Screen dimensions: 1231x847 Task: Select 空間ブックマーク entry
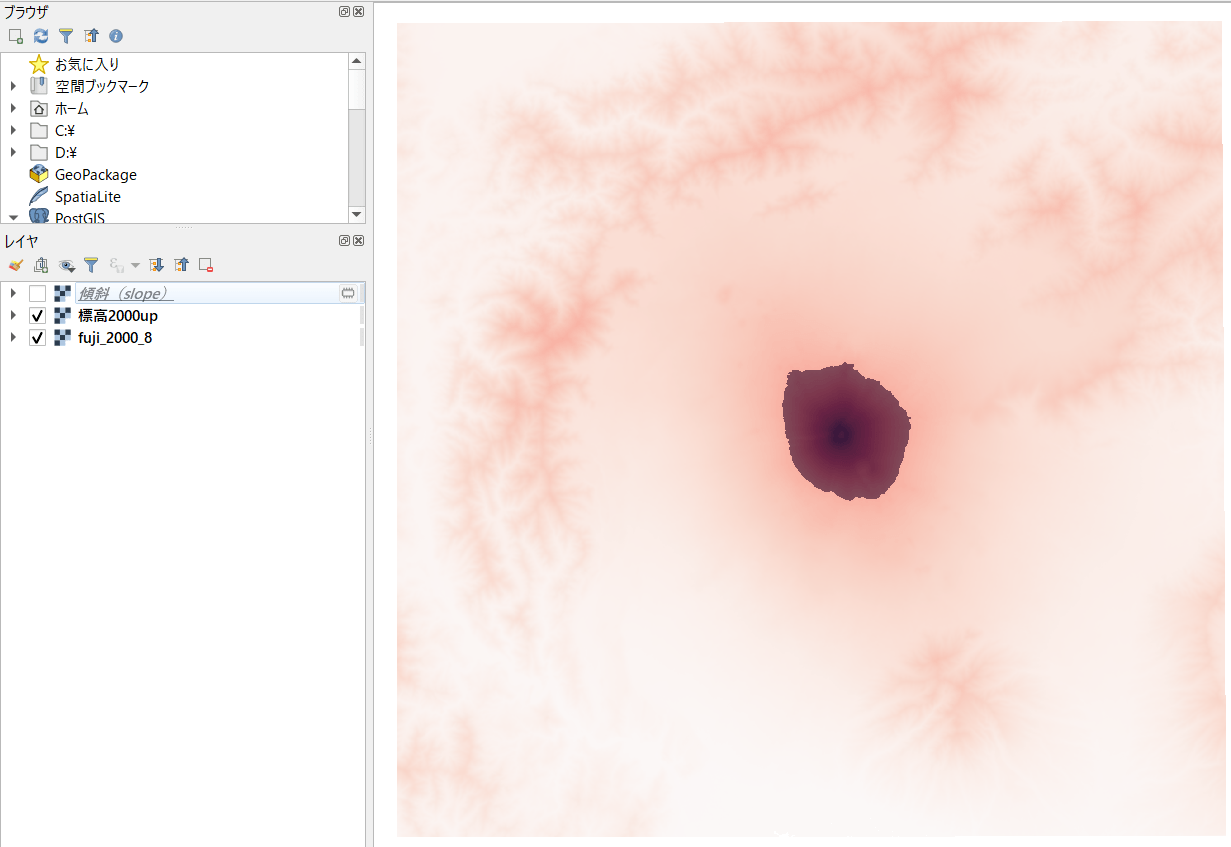tap(102, 86)
